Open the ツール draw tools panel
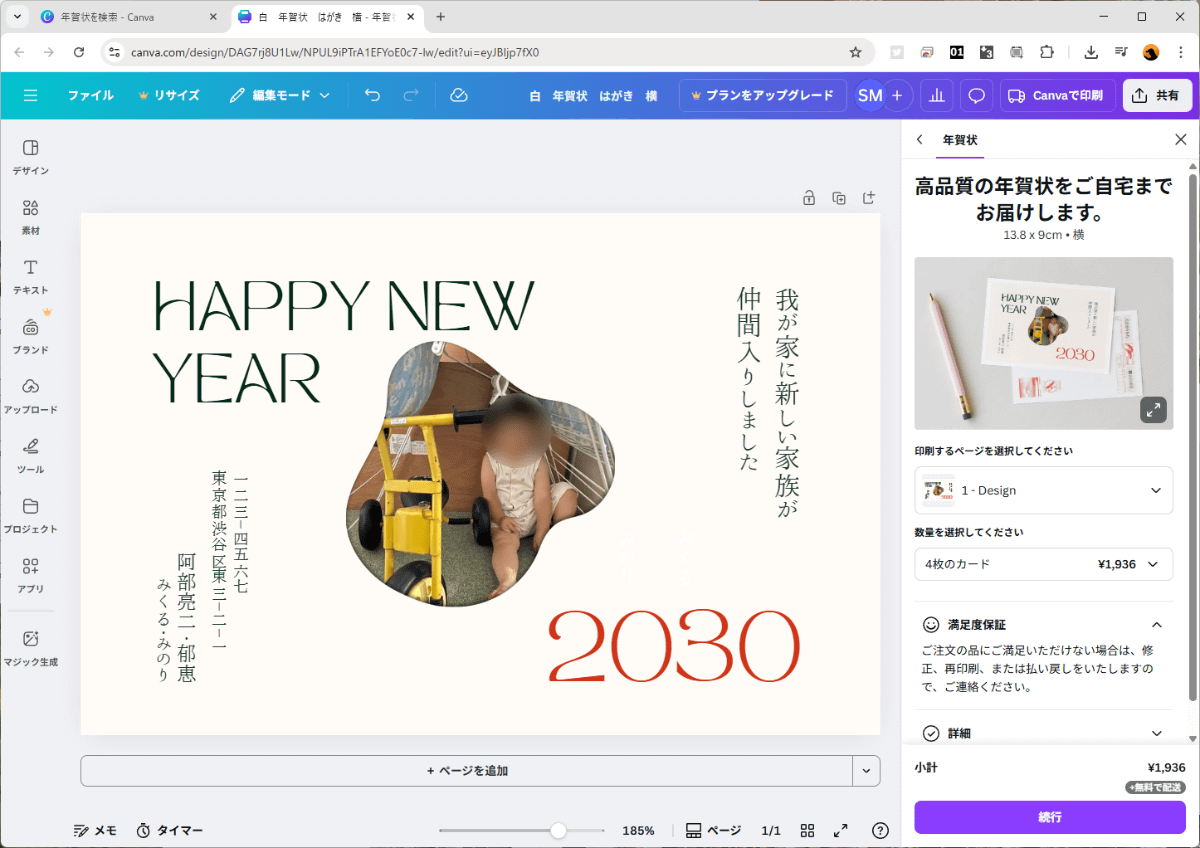The width and height of the screenshot is (1200, 848). pyautogui.click(x=30, y=456)
